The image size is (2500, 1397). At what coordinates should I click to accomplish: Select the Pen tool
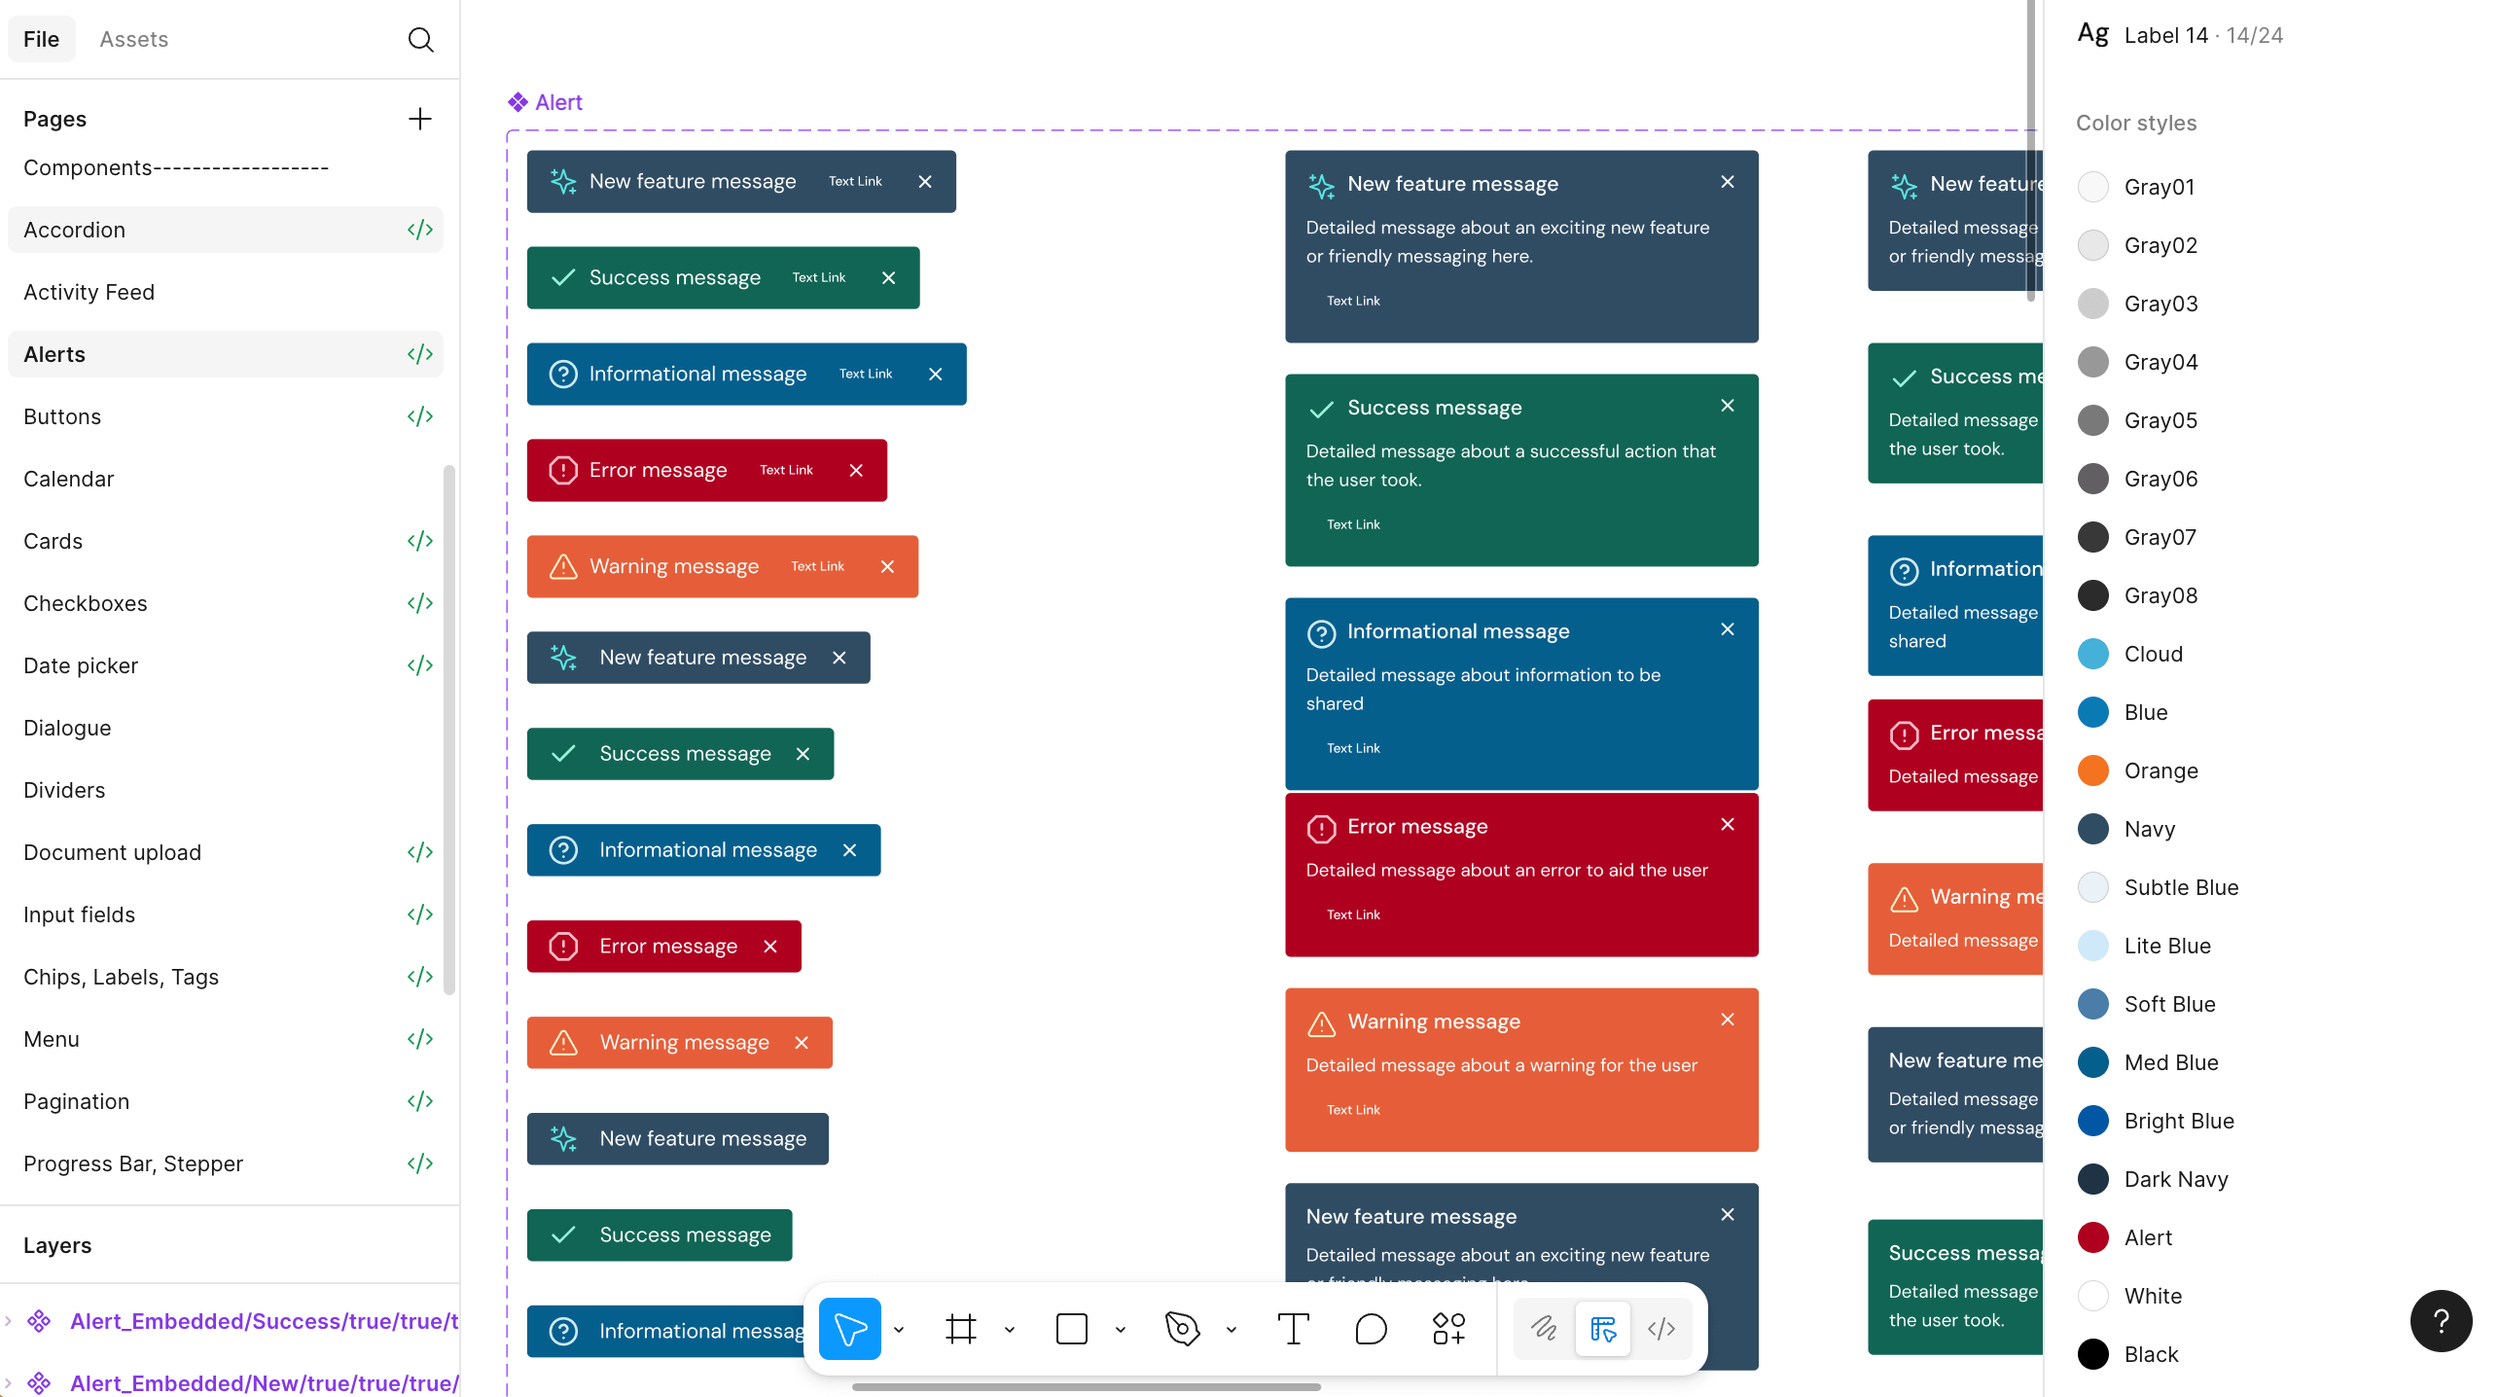coord(1182,1328)
